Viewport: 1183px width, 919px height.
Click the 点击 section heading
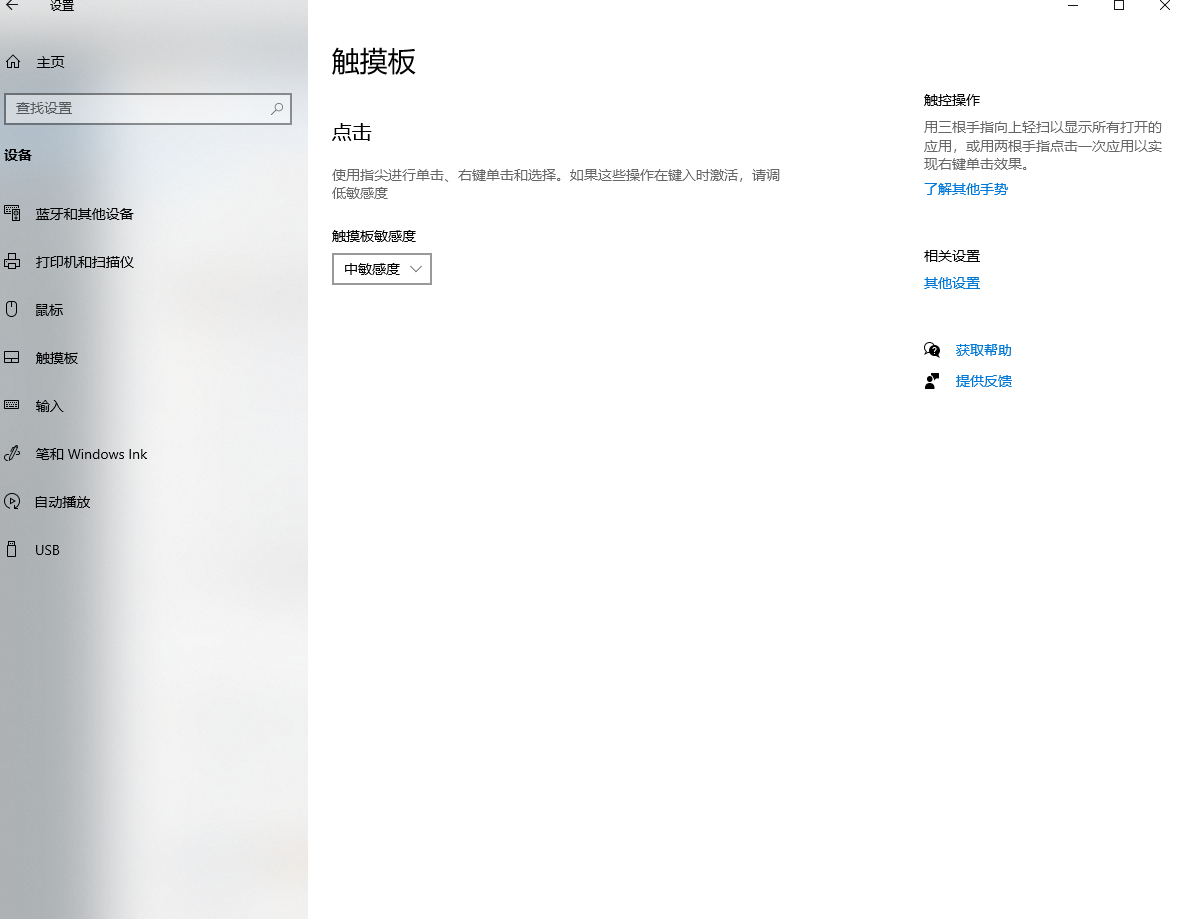pos(352,133)
